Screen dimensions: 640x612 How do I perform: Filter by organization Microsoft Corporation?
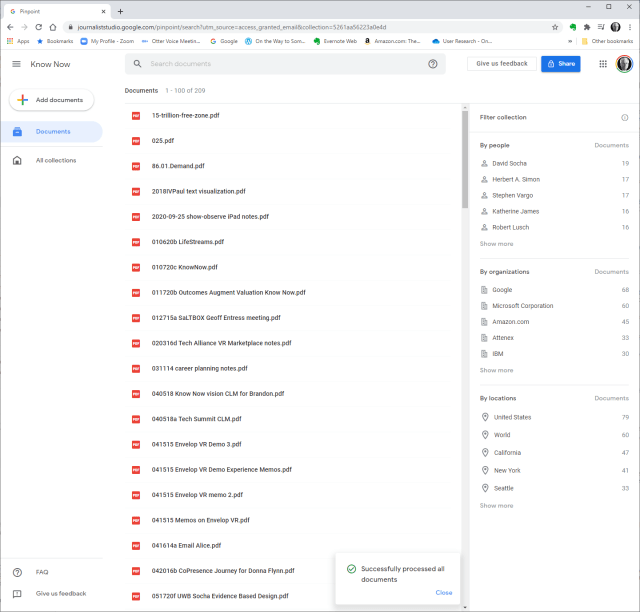(522, 306)
